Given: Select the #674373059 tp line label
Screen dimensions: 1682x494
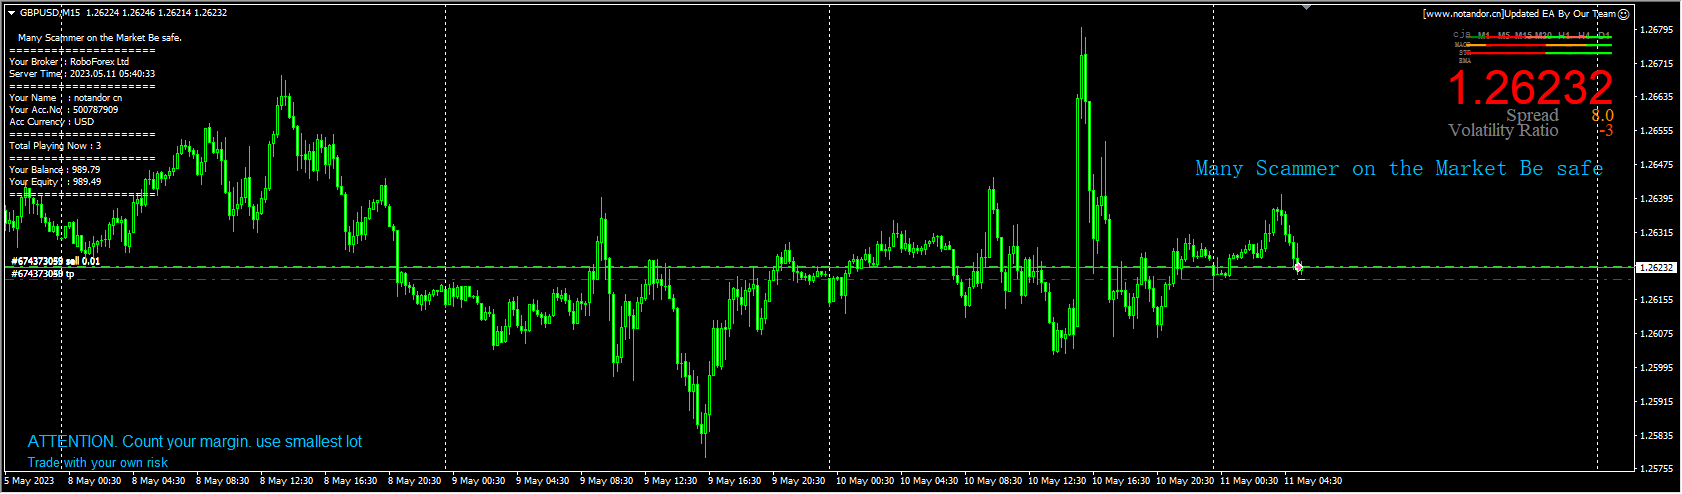Looking at the screenshot, I should click(x=43, y=273).
